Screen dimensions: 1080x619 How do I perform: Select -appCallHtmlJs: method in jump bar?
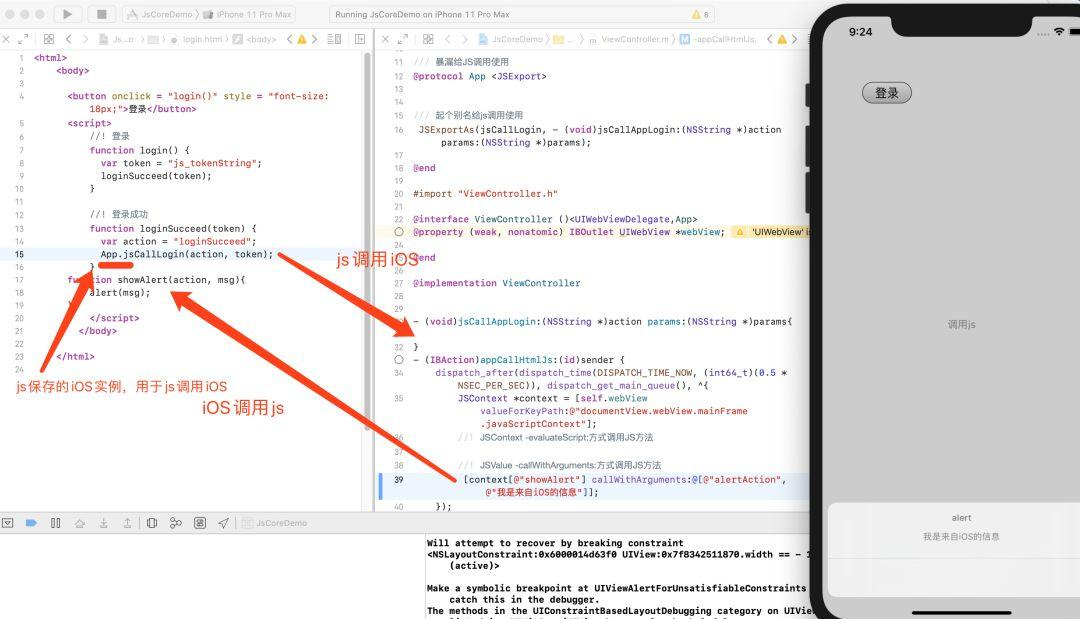coord(718,39)
